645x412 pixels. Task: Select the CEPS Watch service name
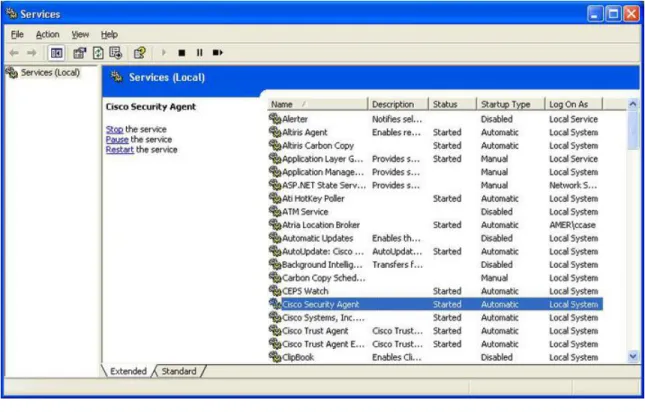tap(305, 291)
